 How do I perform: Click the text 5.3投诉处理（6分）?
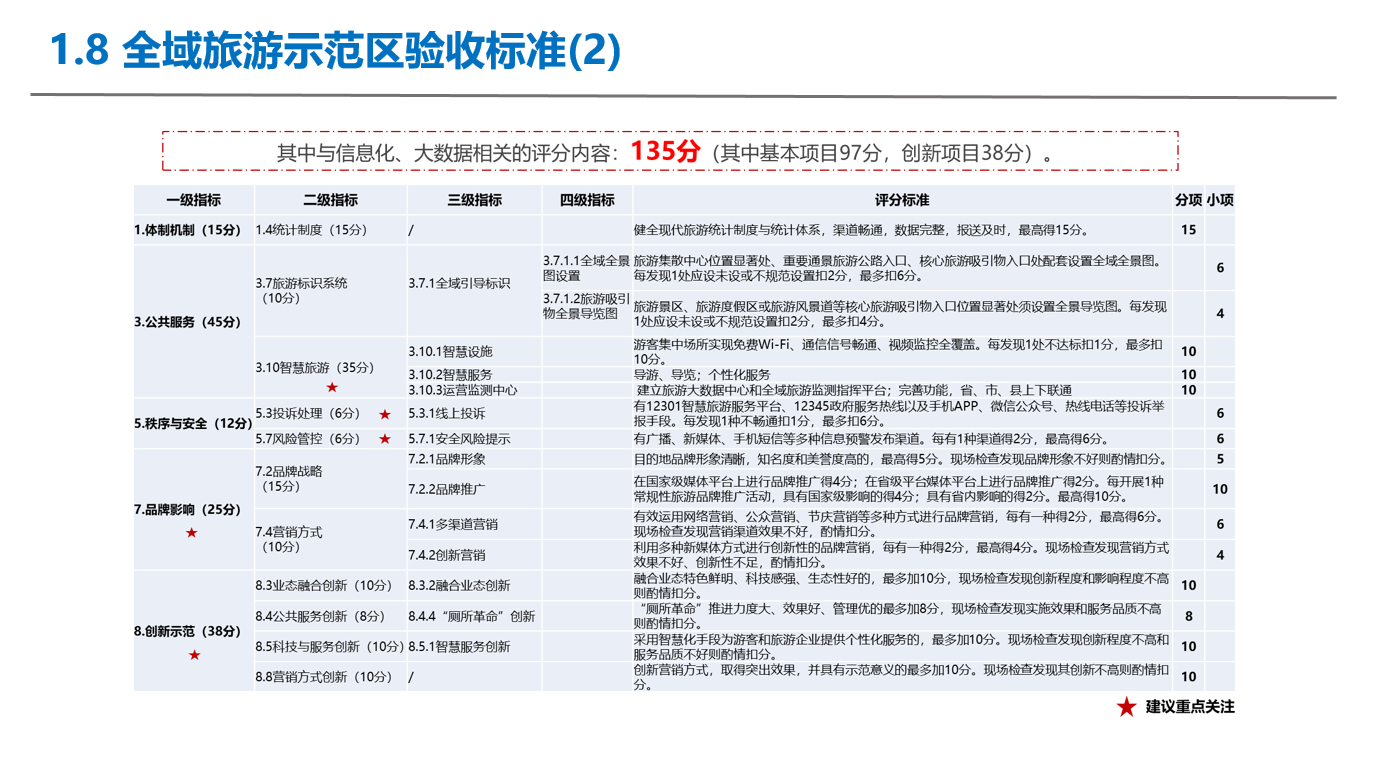coord(308,413)
